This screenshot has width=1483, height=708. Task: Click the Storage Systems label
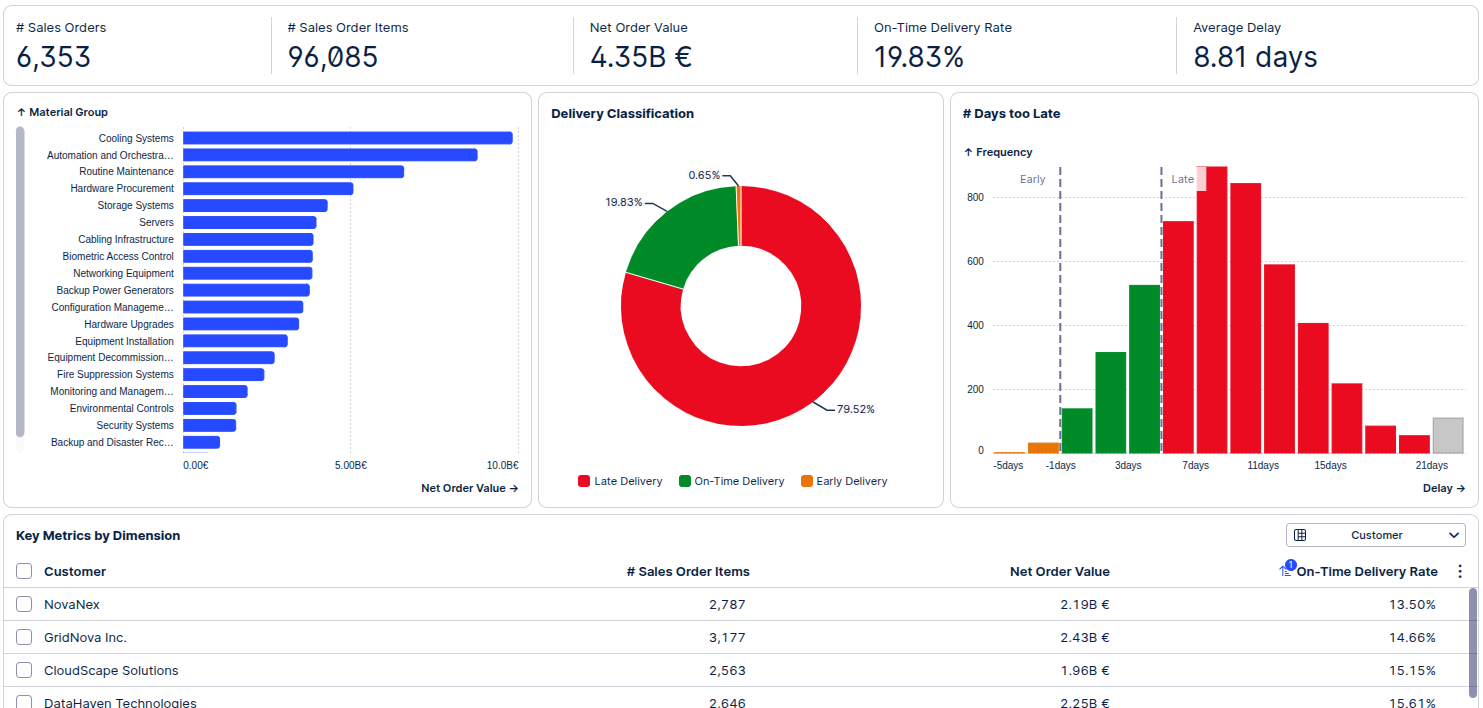[x=135, y=205]
